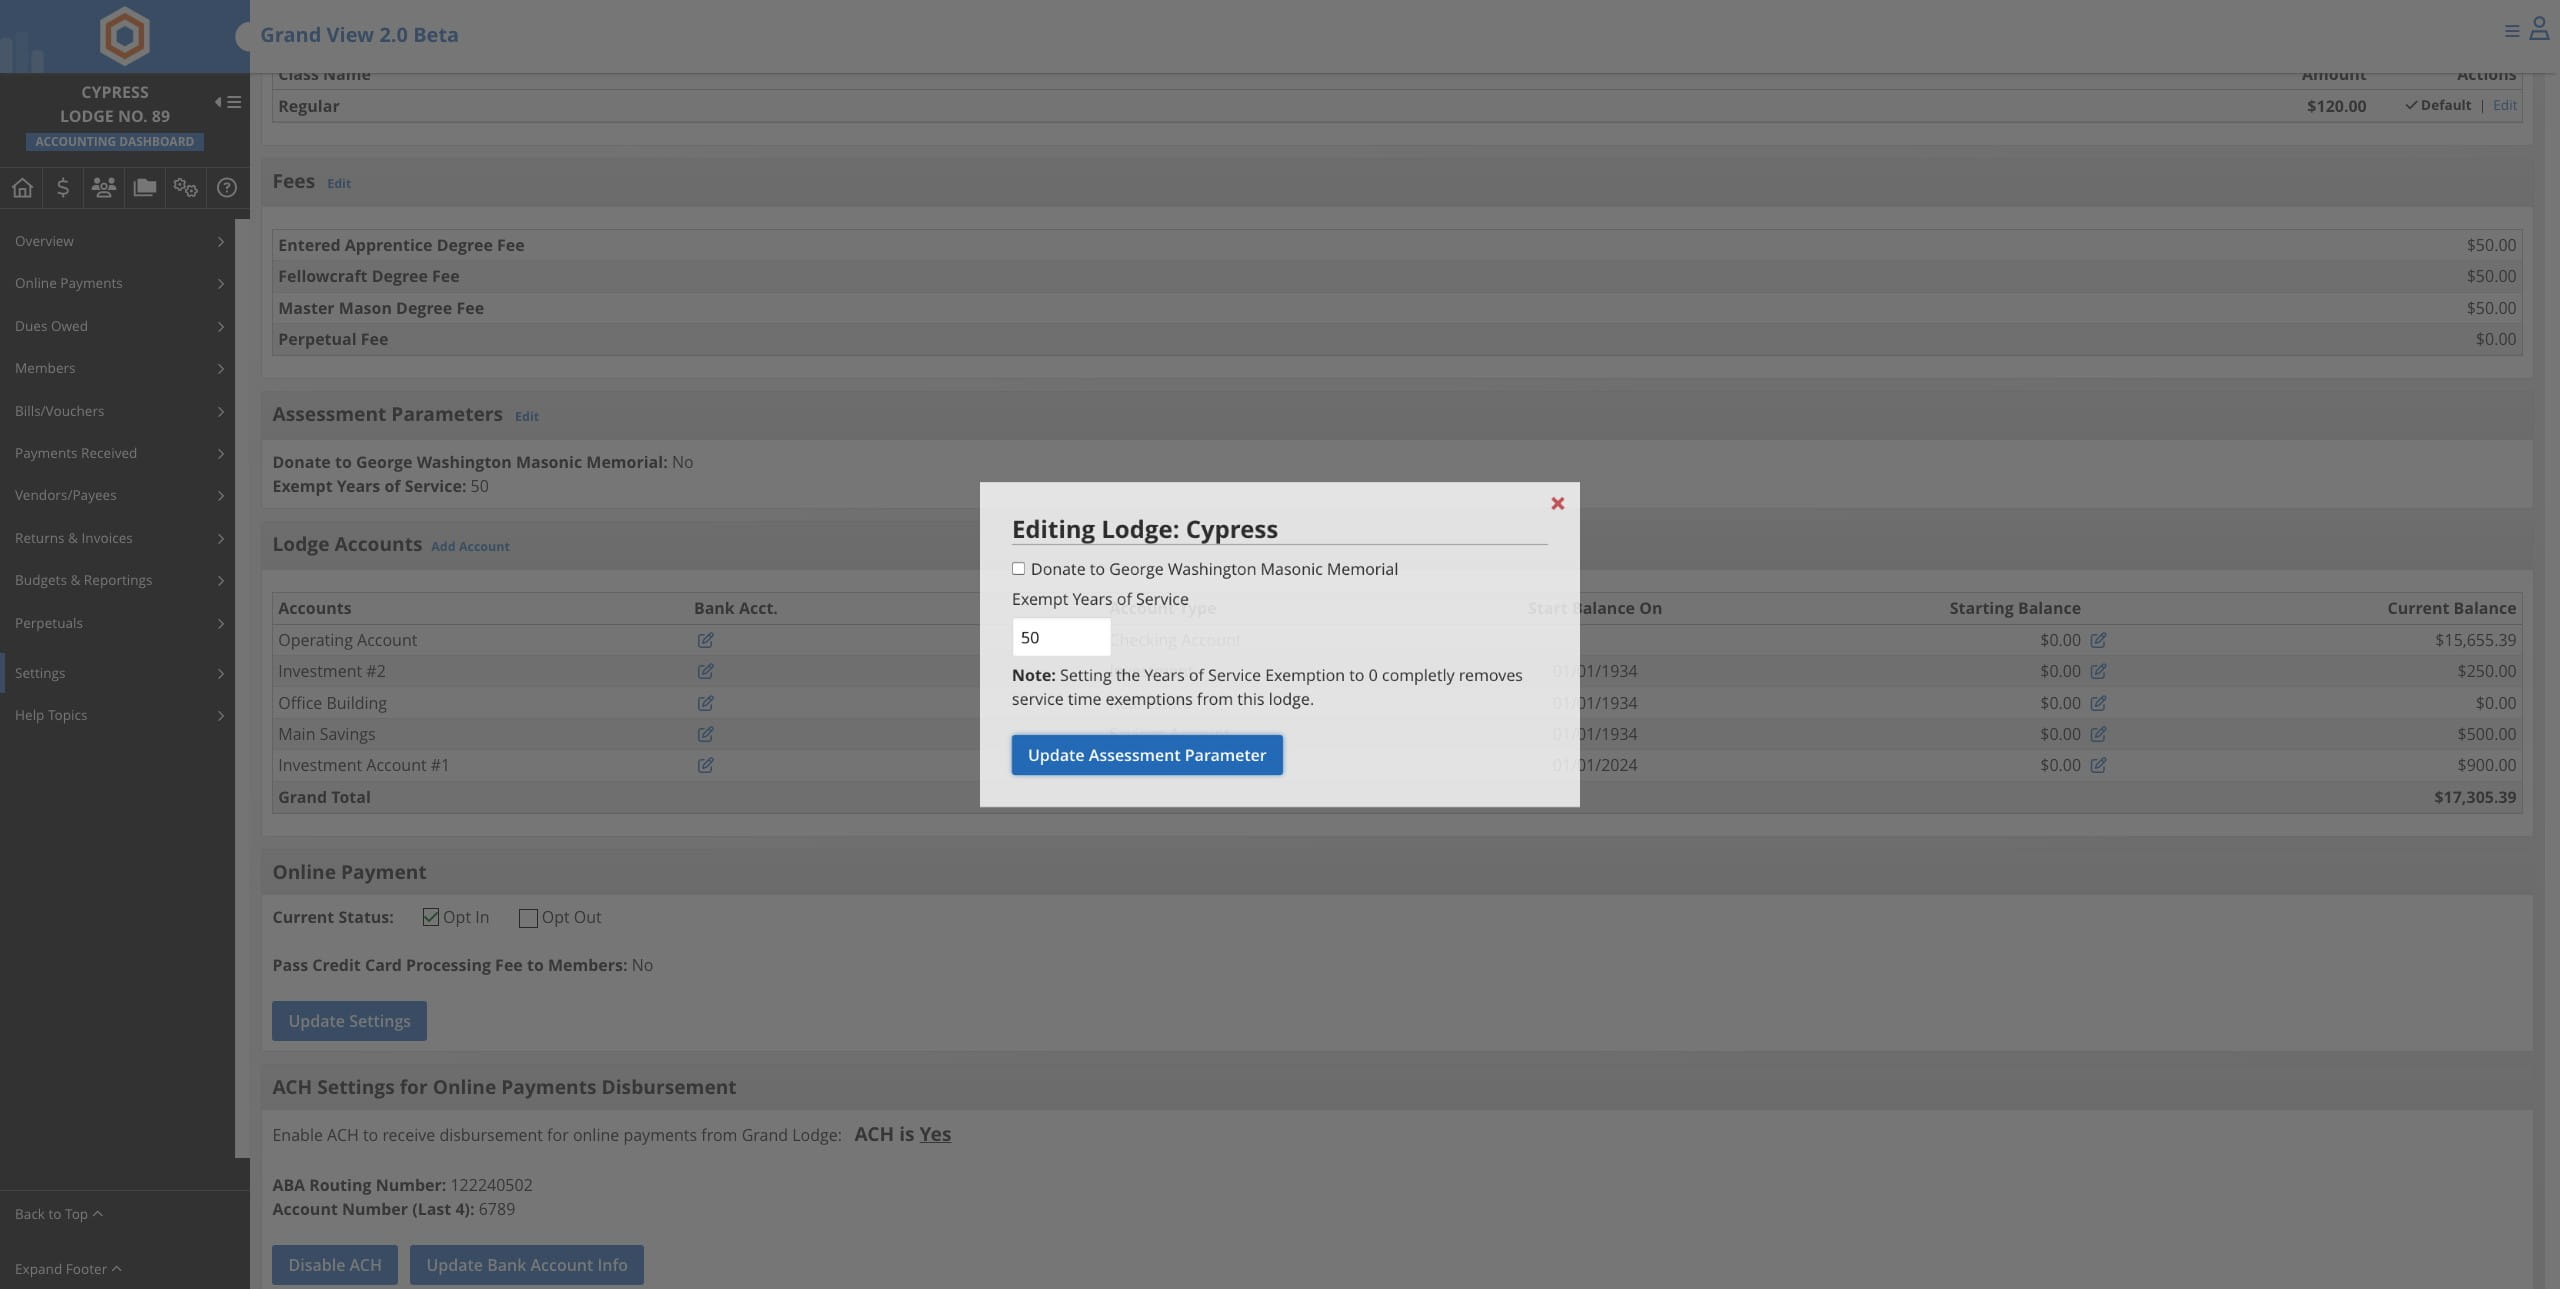Open the question mark help icon
This screenshot has height=1289, width=2560.
pos(227,187)
